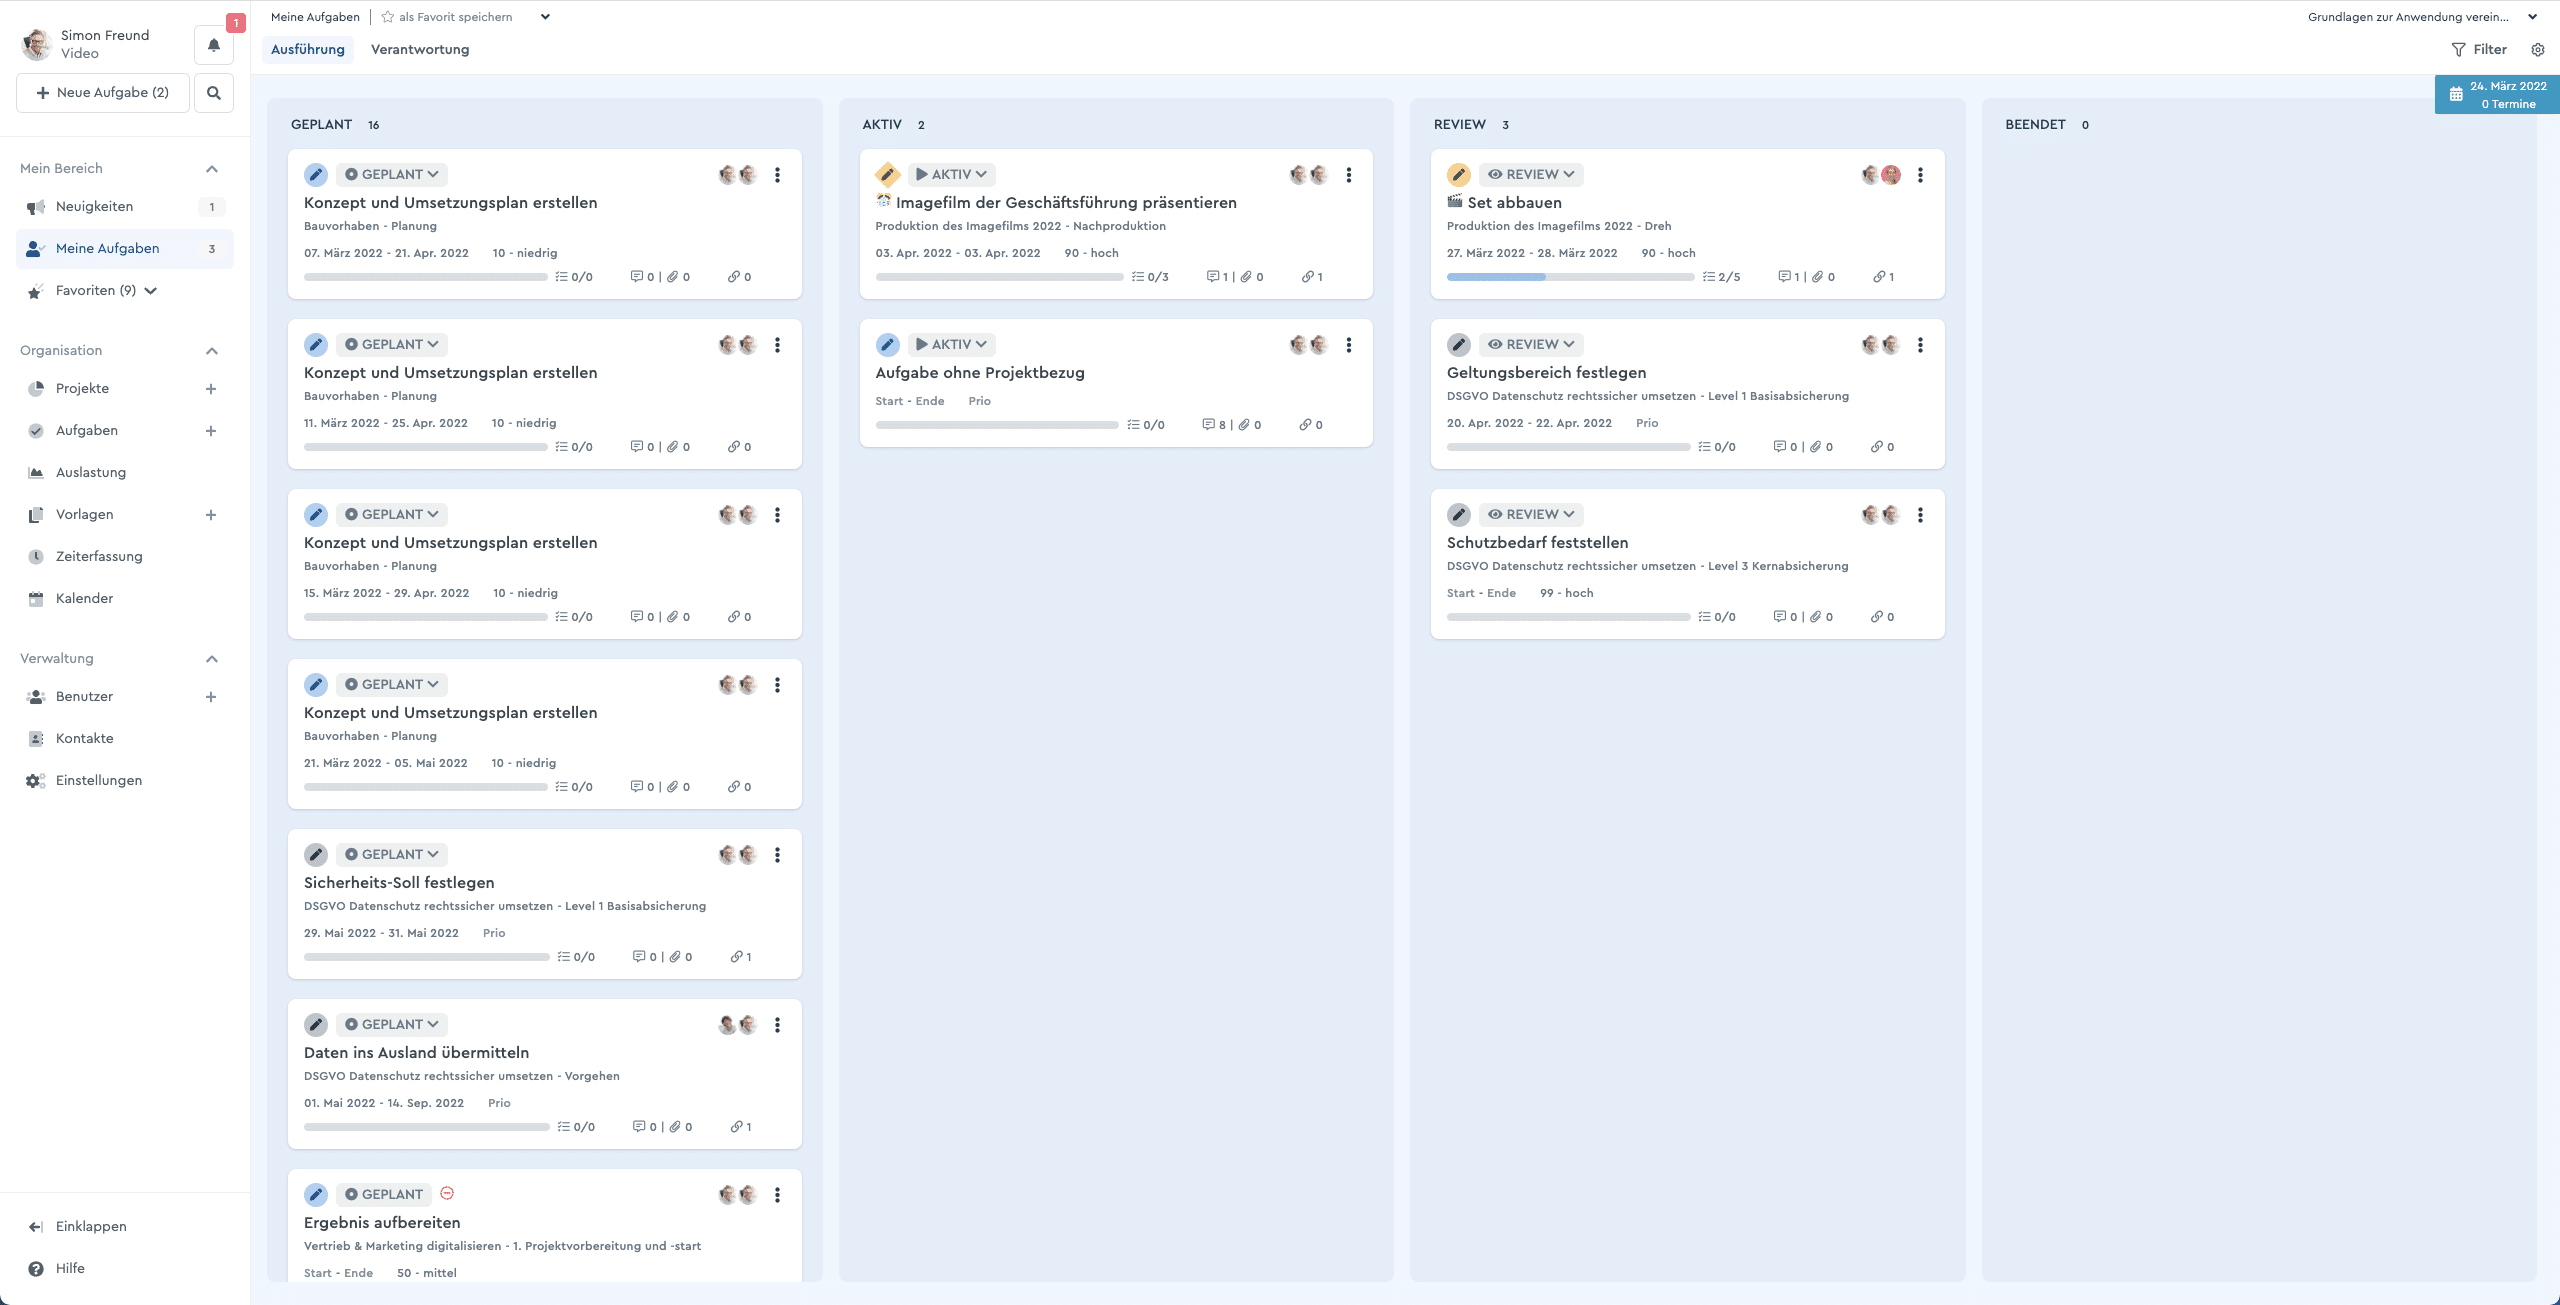Image resolution: width=2560 pixels, height=1305 pixels.
Task: Click pencil icon on Imagefilm präsentieren card
Action: coord(887,175)
